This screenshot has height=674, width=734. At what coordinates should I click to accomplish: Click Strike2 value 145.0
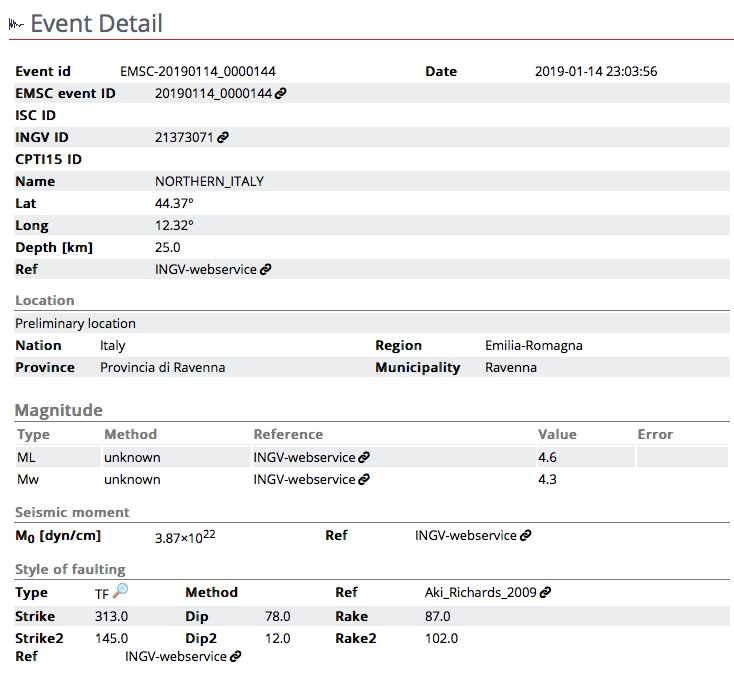click(x=111, y=638)
